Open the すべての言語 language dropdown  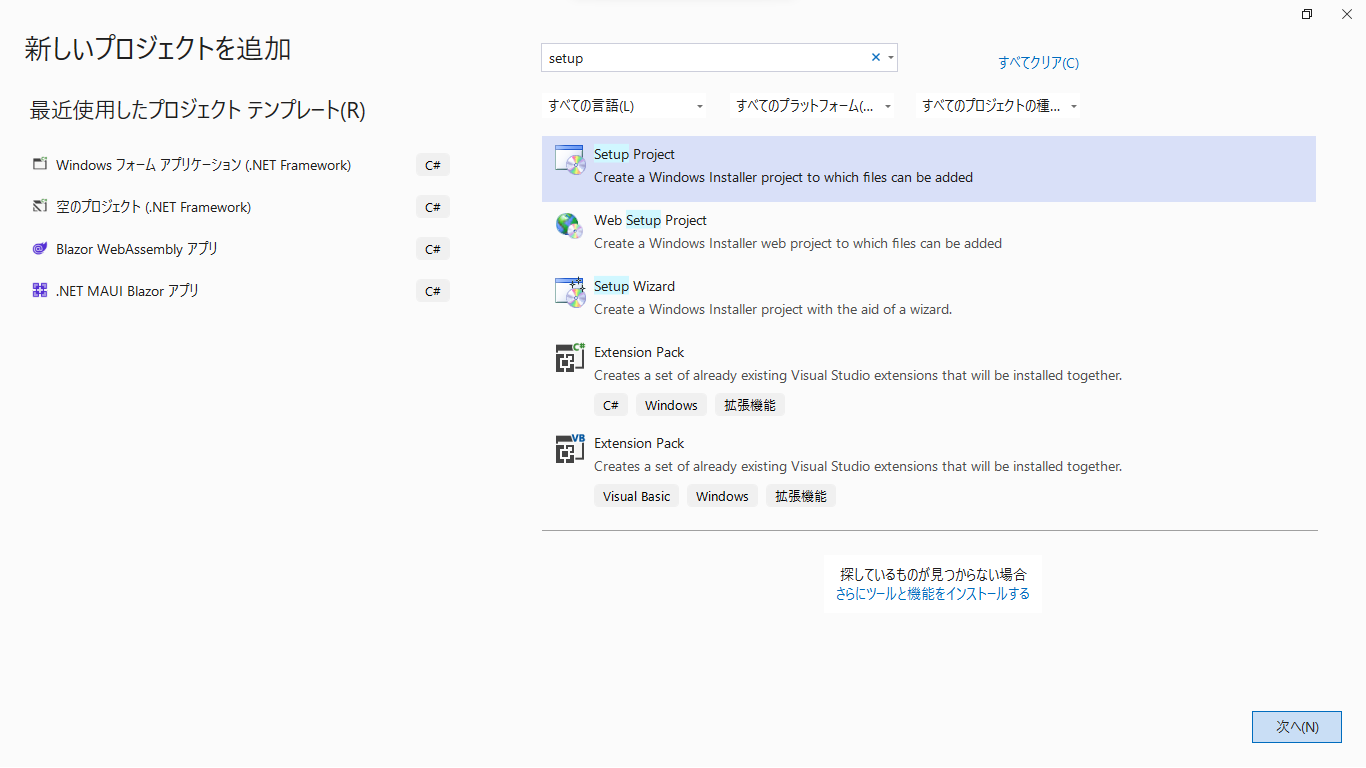(624, 106)
